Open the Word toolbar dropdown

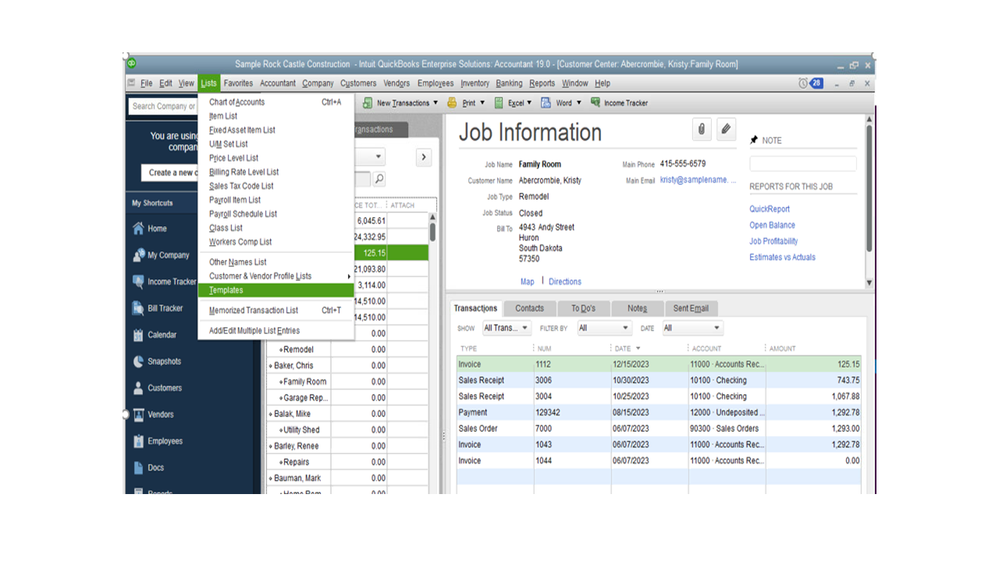pos(561,103)
